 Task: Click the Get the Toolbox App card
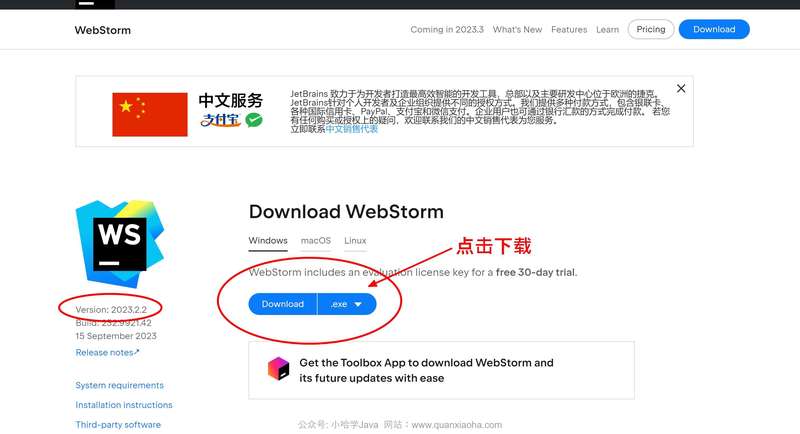point(441,370)
